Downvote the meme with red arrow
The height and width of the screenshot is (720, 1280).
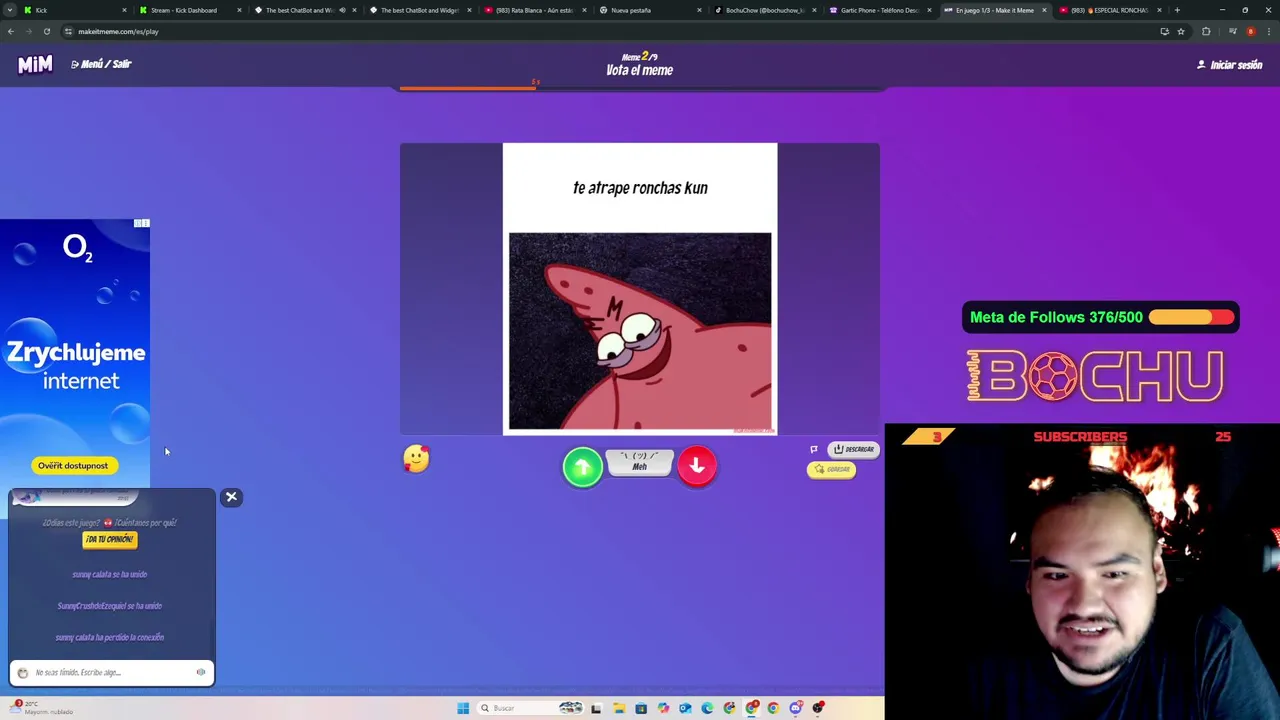pos(697,466)
